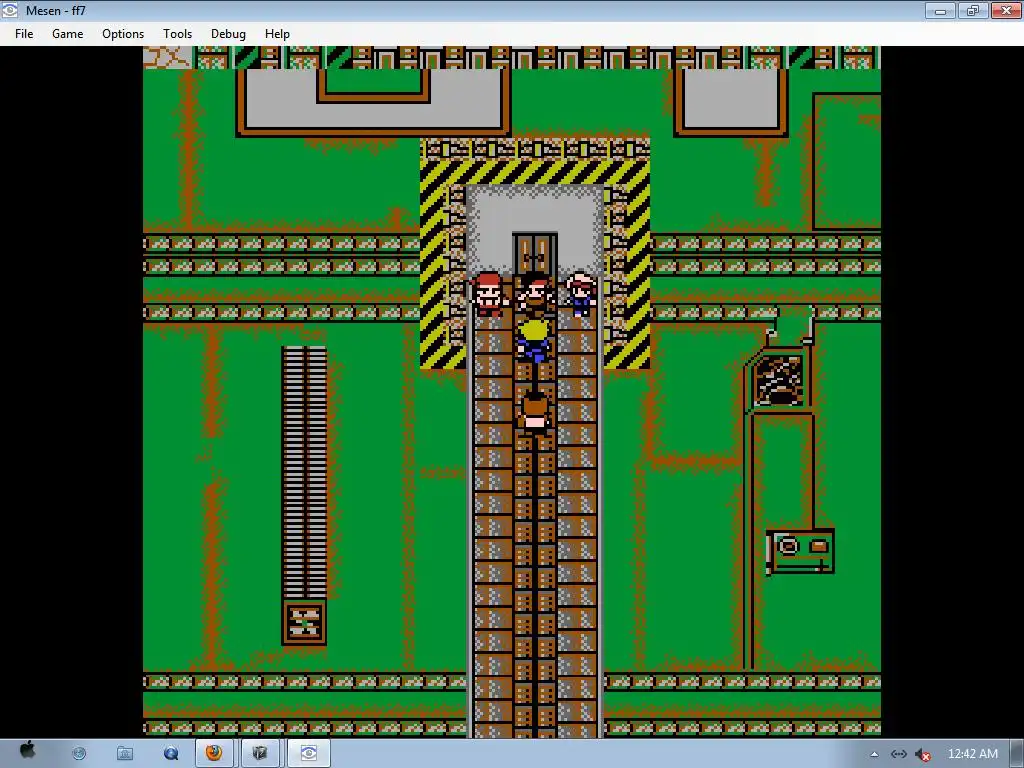The width and height of the screenshot is (1024, 768).
Task: Open the Tools menu
Action: [x=177, y=34]
